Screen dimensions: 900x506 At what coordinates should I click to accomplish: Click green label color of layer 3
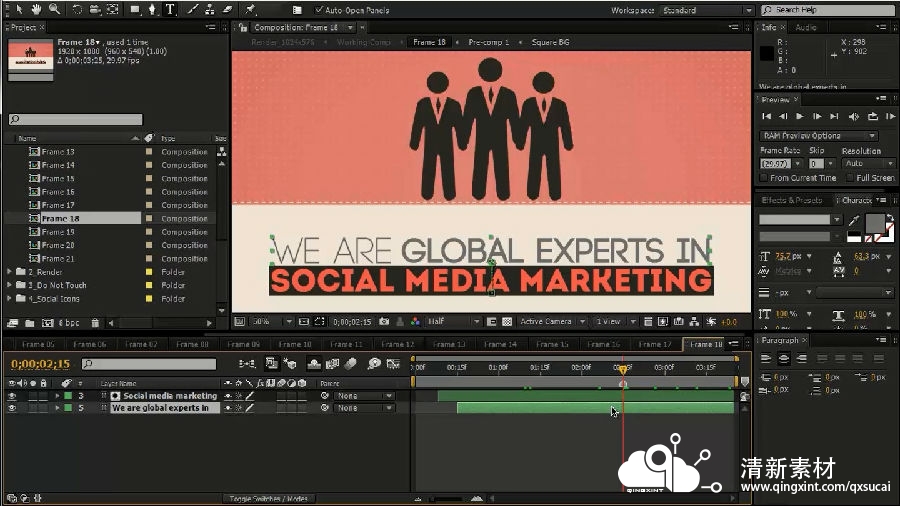pos(68,396)
